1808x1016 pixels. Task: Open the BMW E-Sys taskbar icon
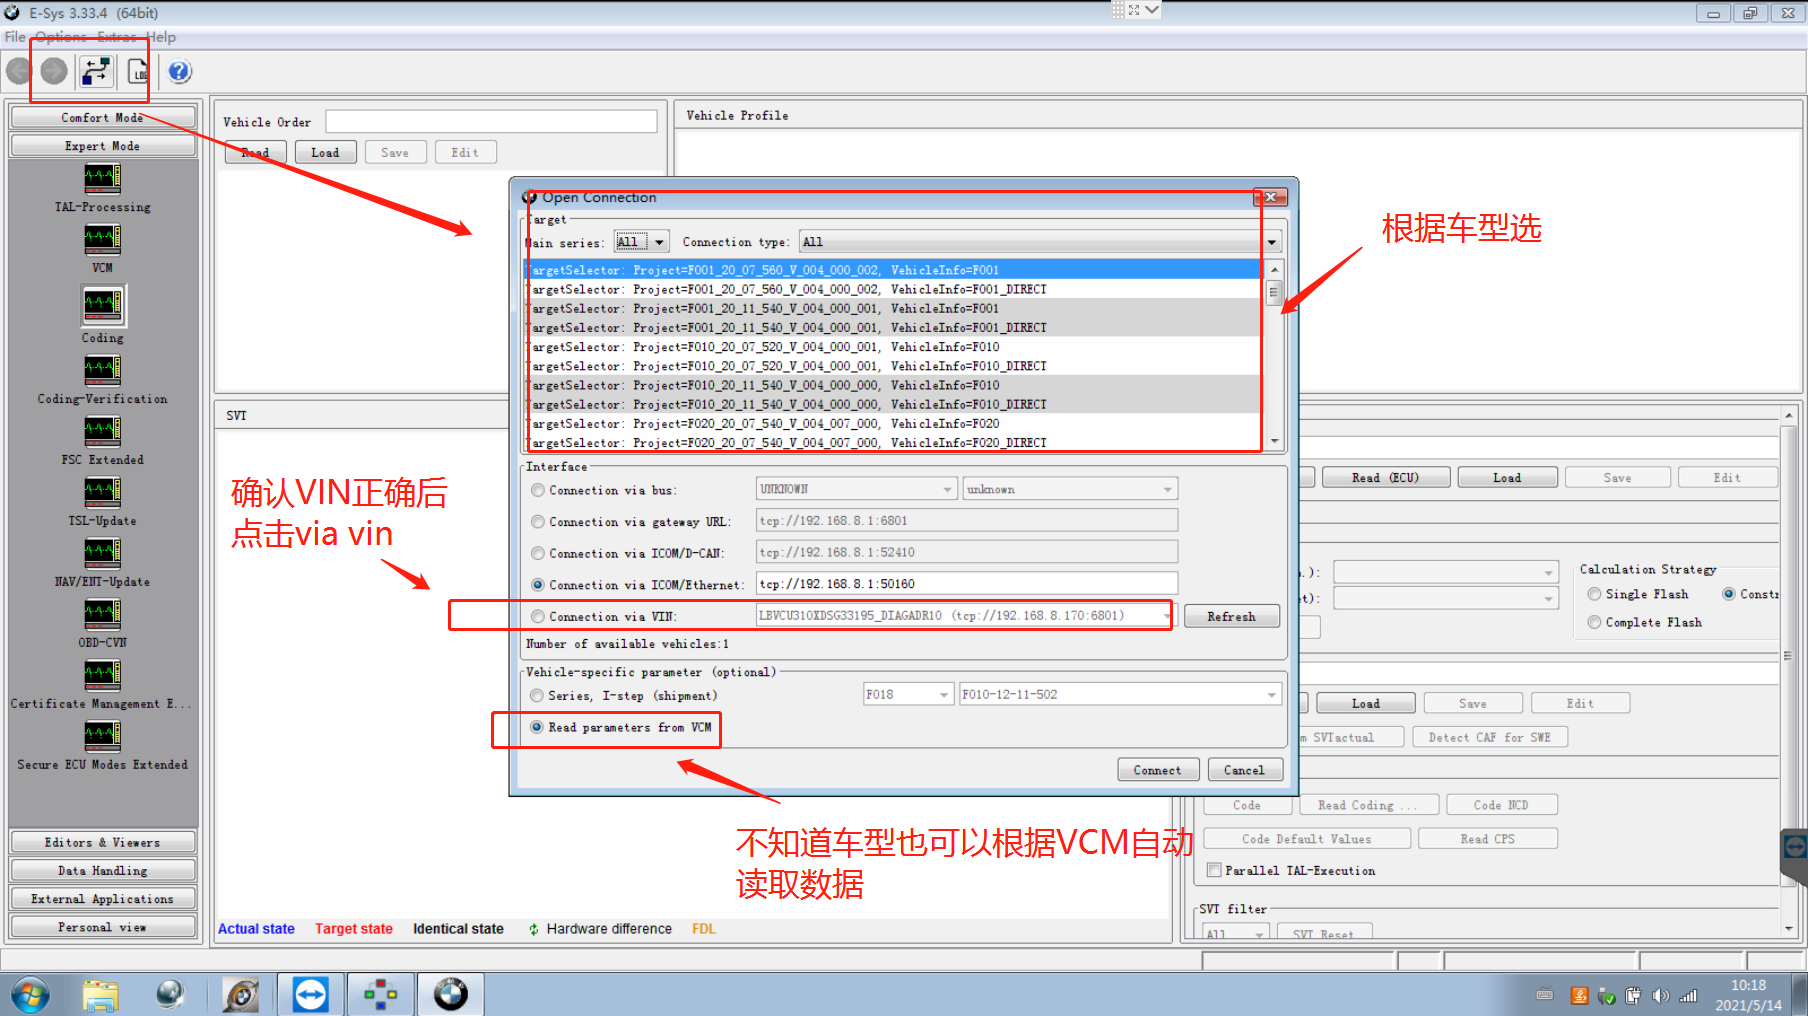coord(450,995)
